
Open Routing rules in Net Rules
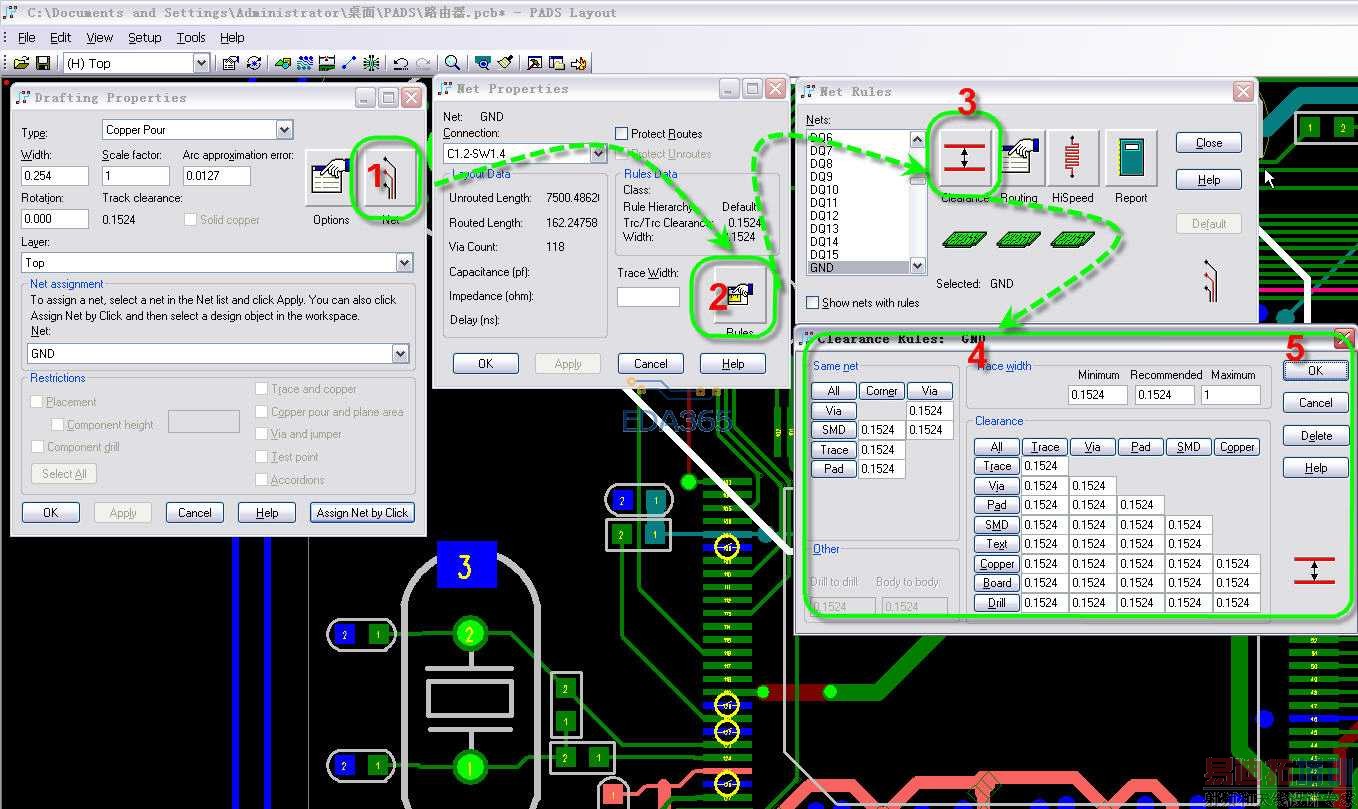tap(1019, 158)
